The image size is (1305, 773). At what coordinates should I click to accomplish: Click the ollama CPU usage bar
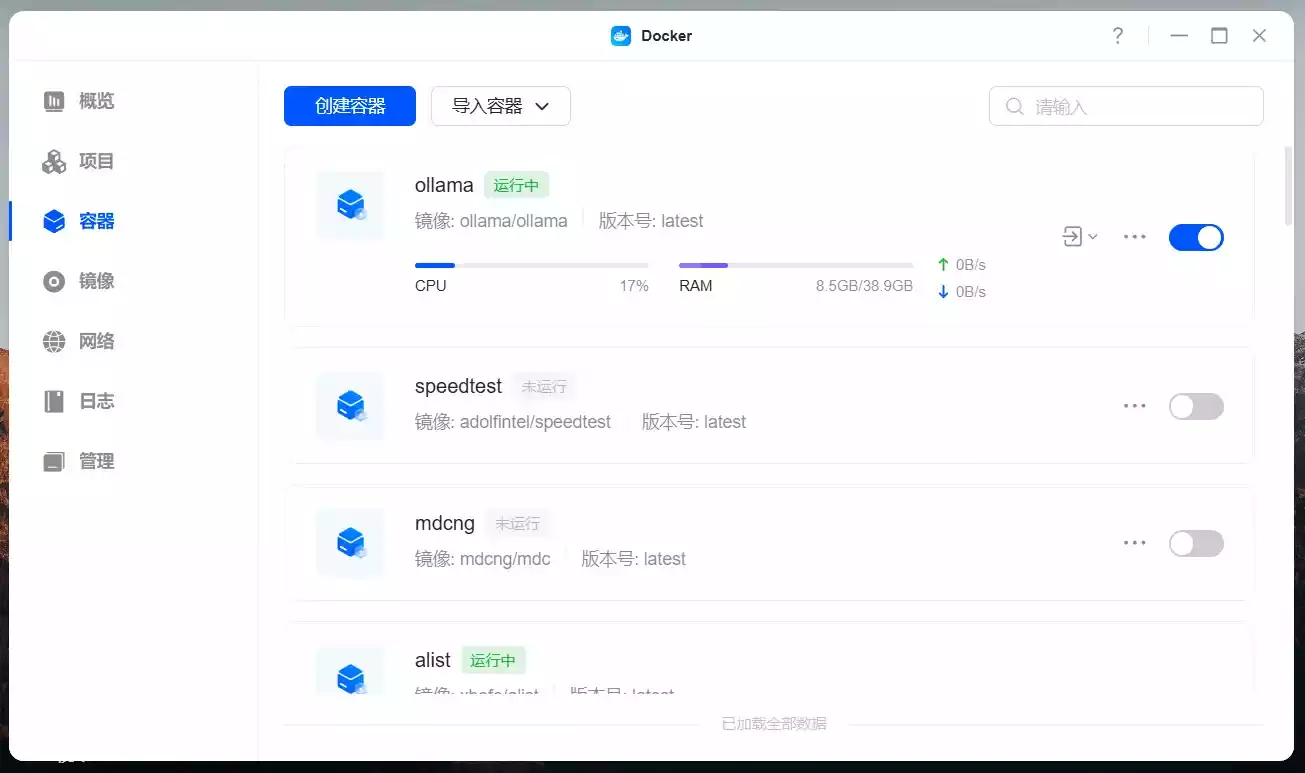coord(532,265)
